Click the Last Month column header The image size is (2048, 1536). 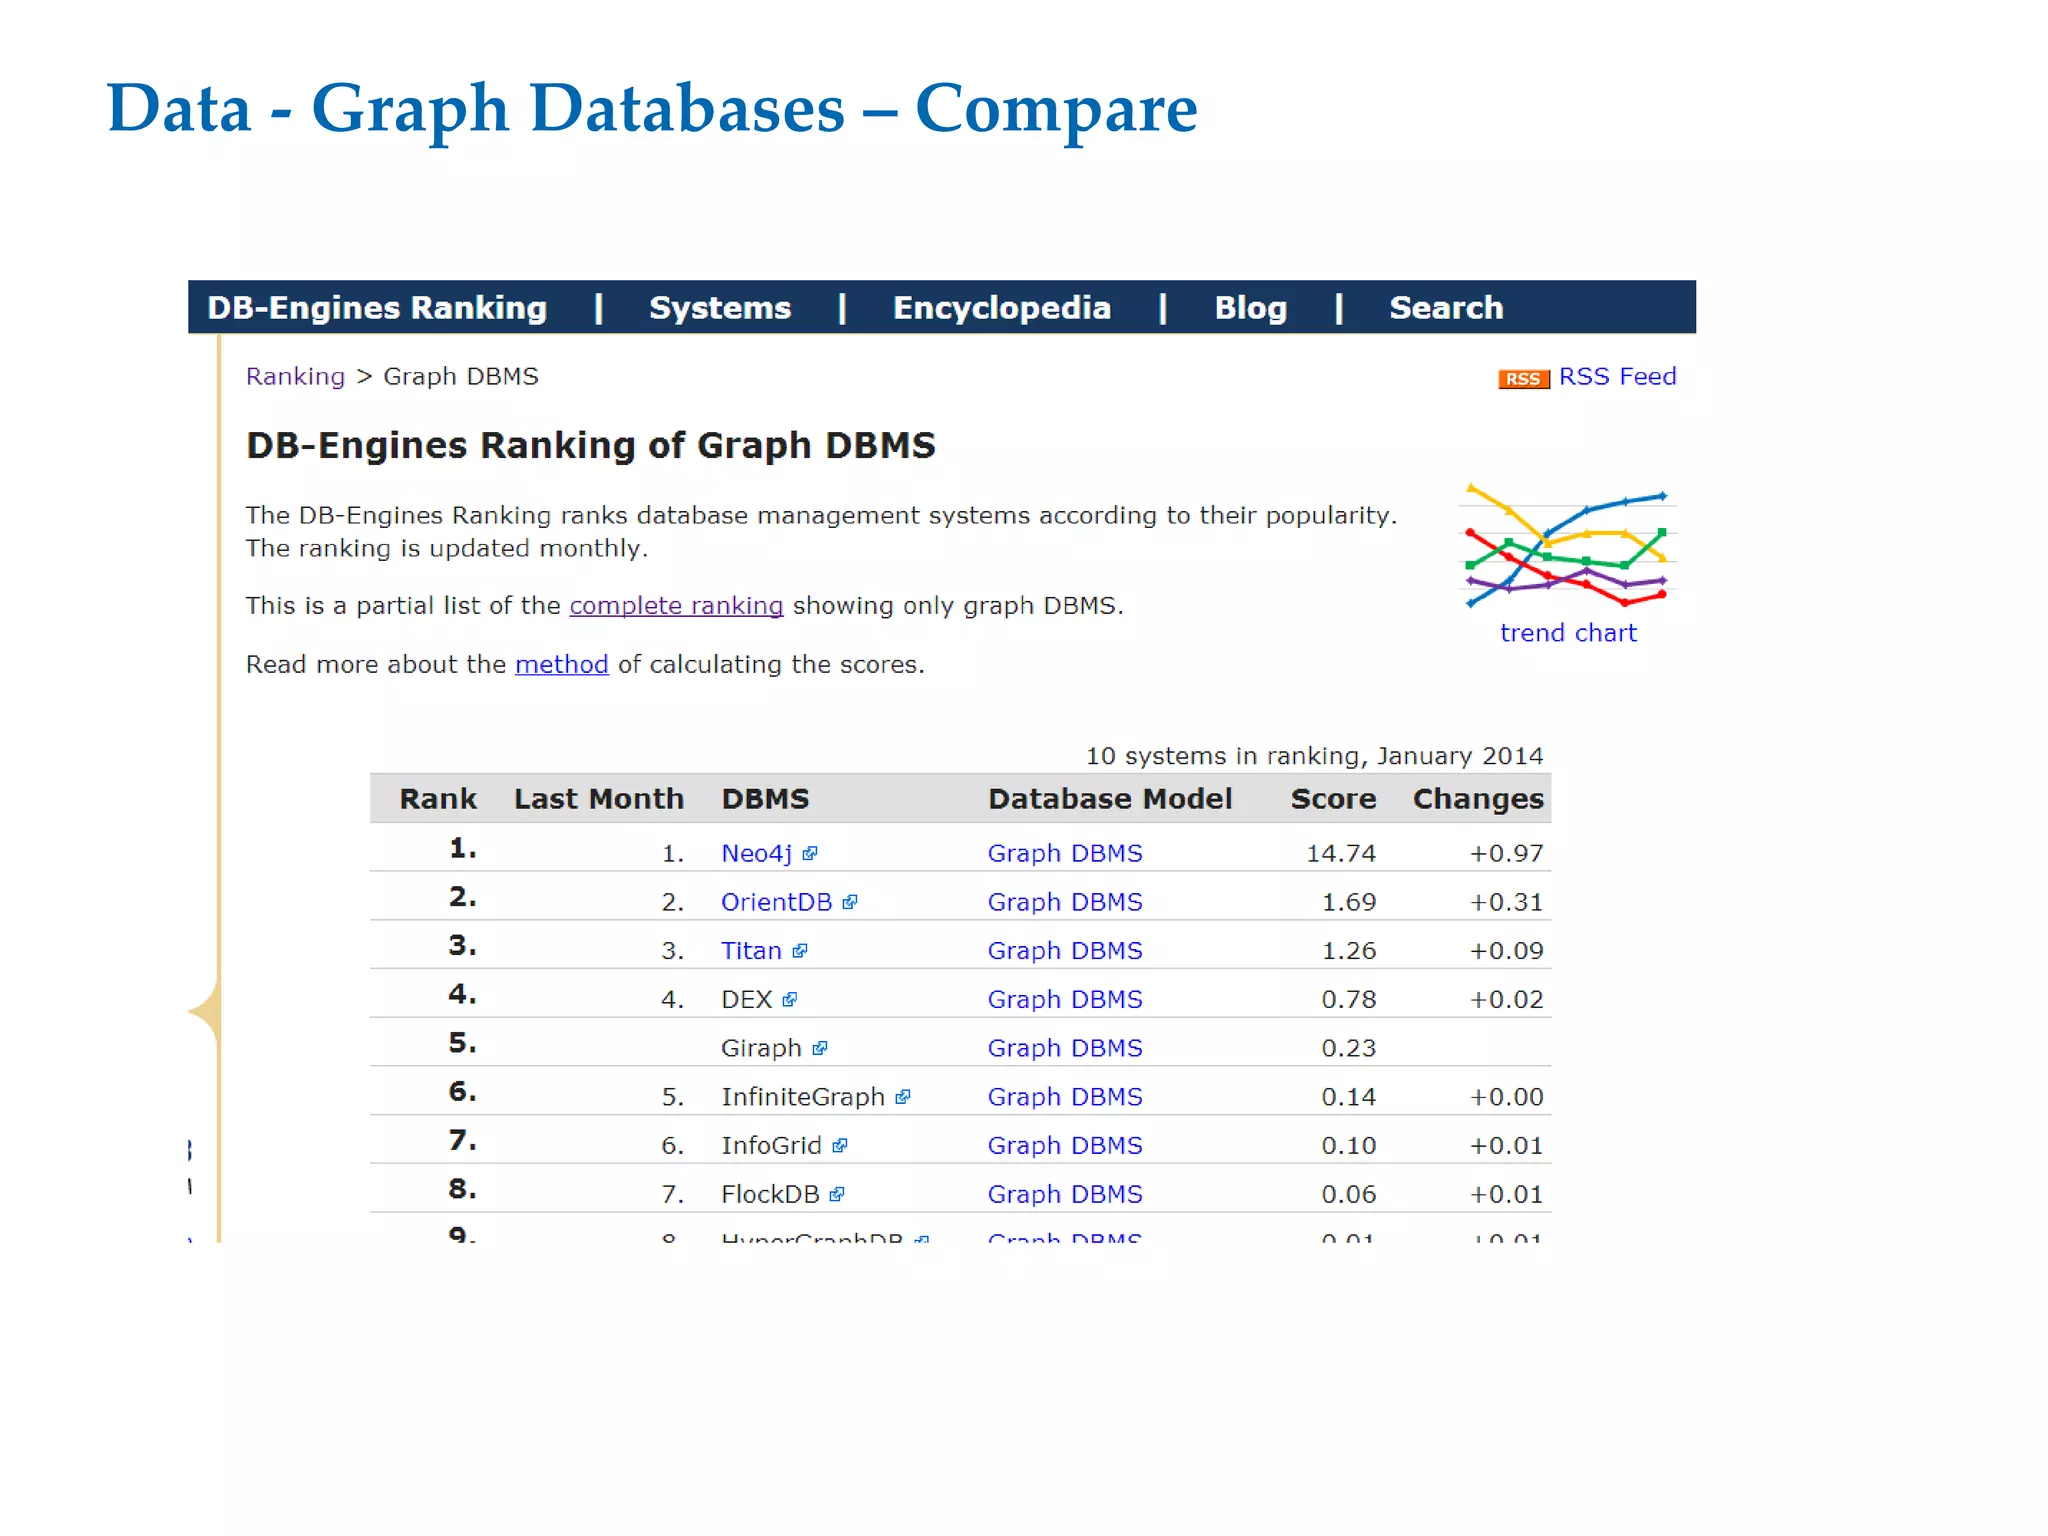(599, 799)
